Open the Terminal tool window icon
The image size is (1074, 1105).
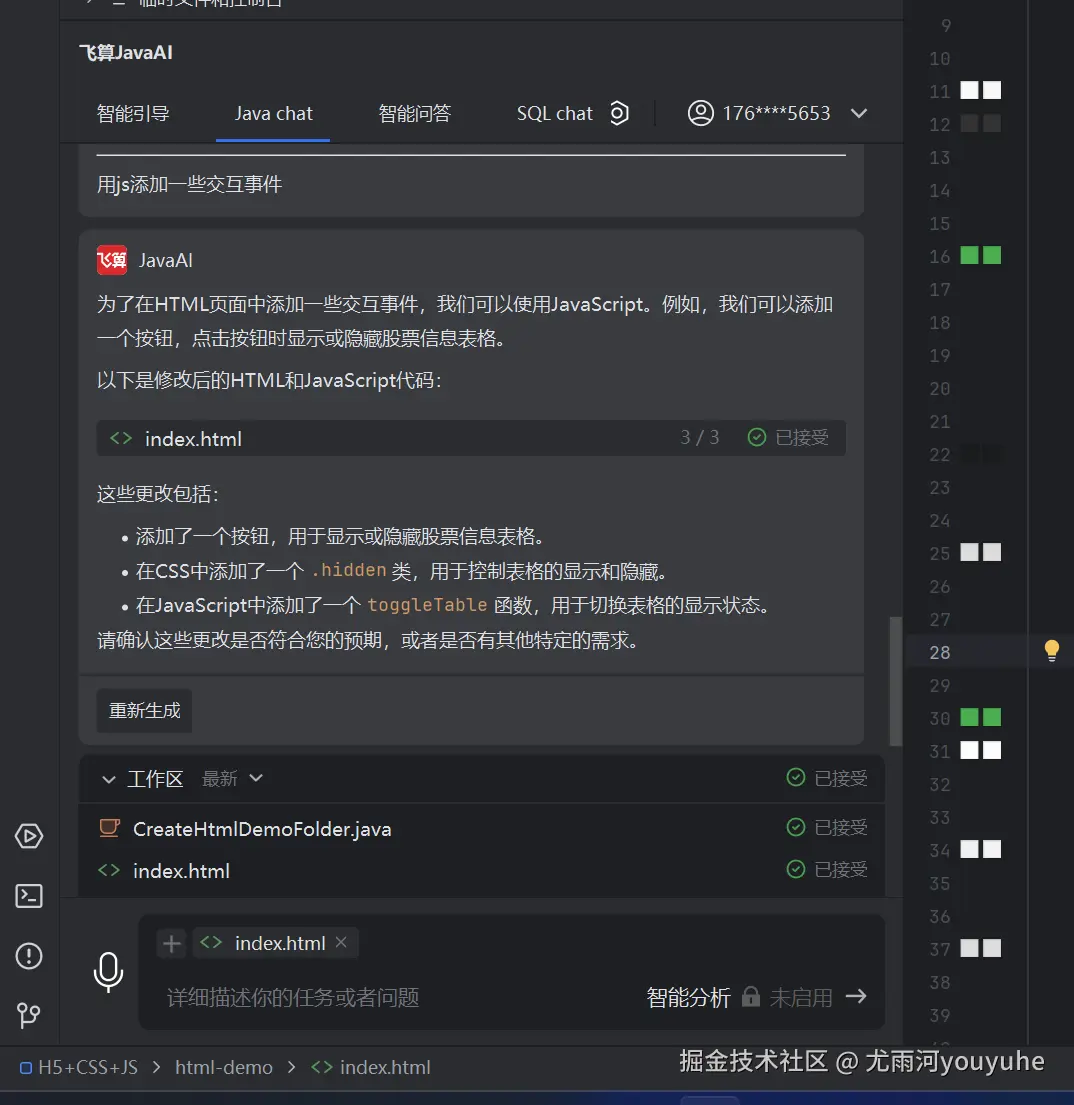point(28,897)
